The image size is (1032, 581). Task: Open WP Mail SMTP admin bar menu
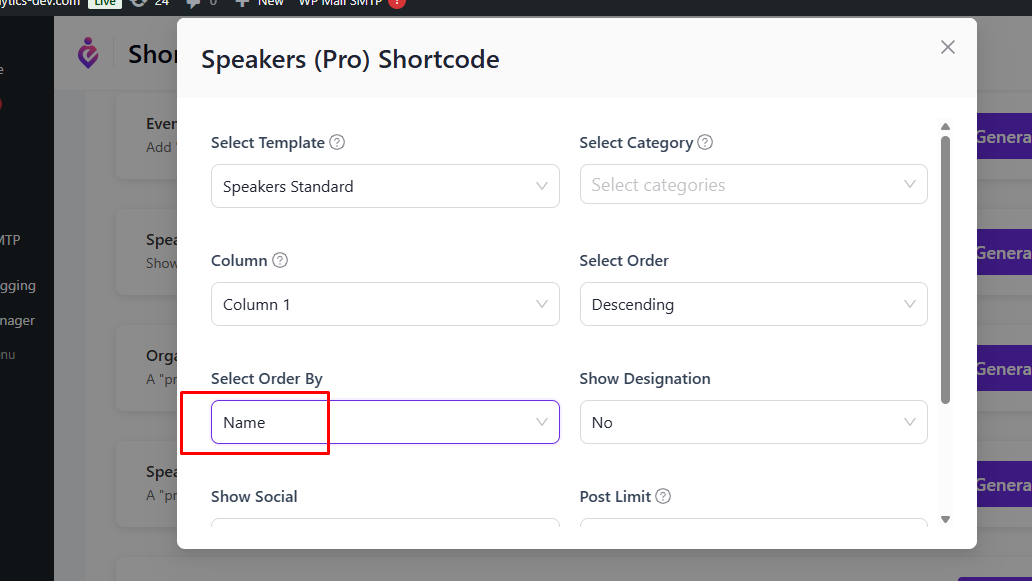(340, 3)
